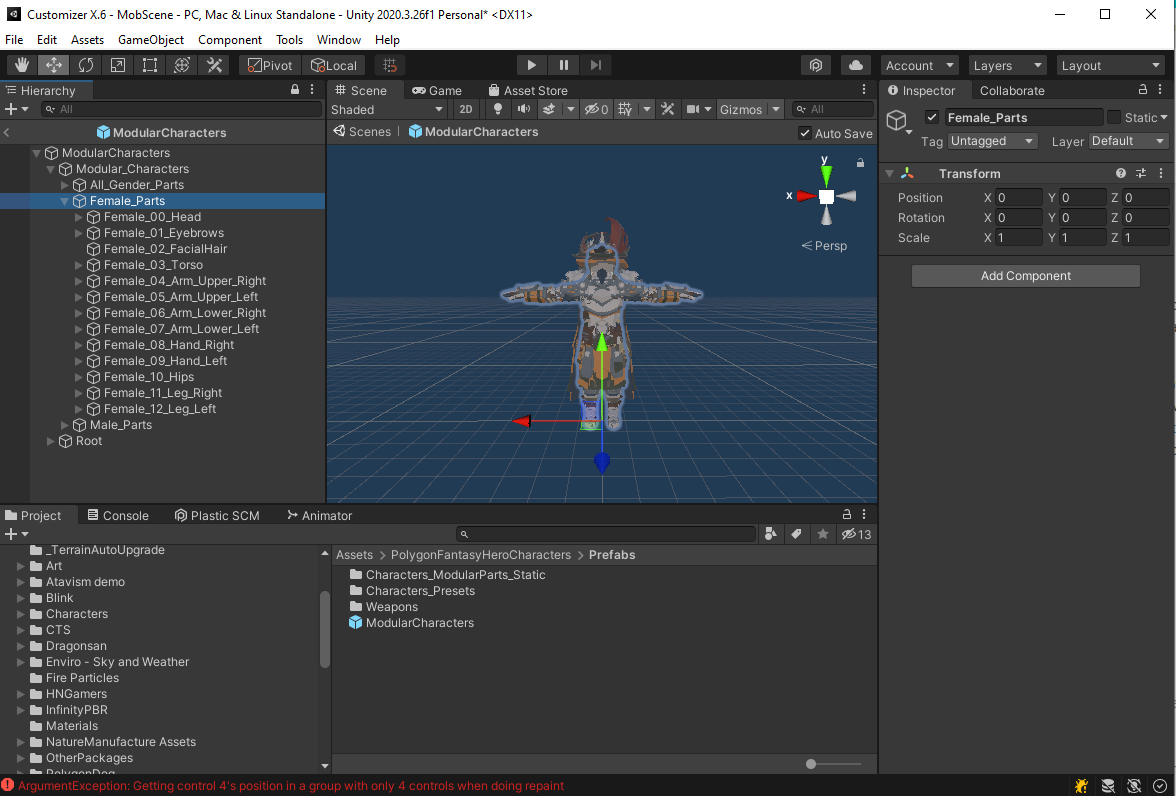Open Collab services icon in toolbar

tap(816, 65)
